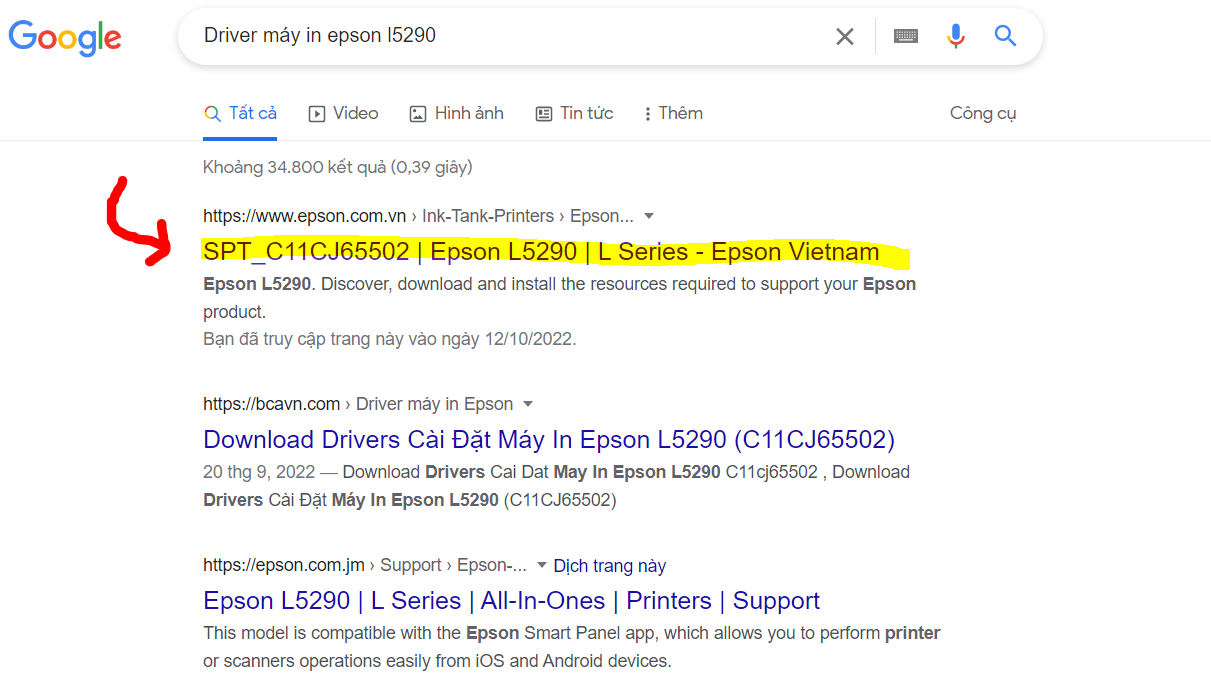This screenshot has height=674, width=1211.
Task: Open Epson L5290 All-In-Ones Support result
Action: pyautogui.click(x=511, y=601)
